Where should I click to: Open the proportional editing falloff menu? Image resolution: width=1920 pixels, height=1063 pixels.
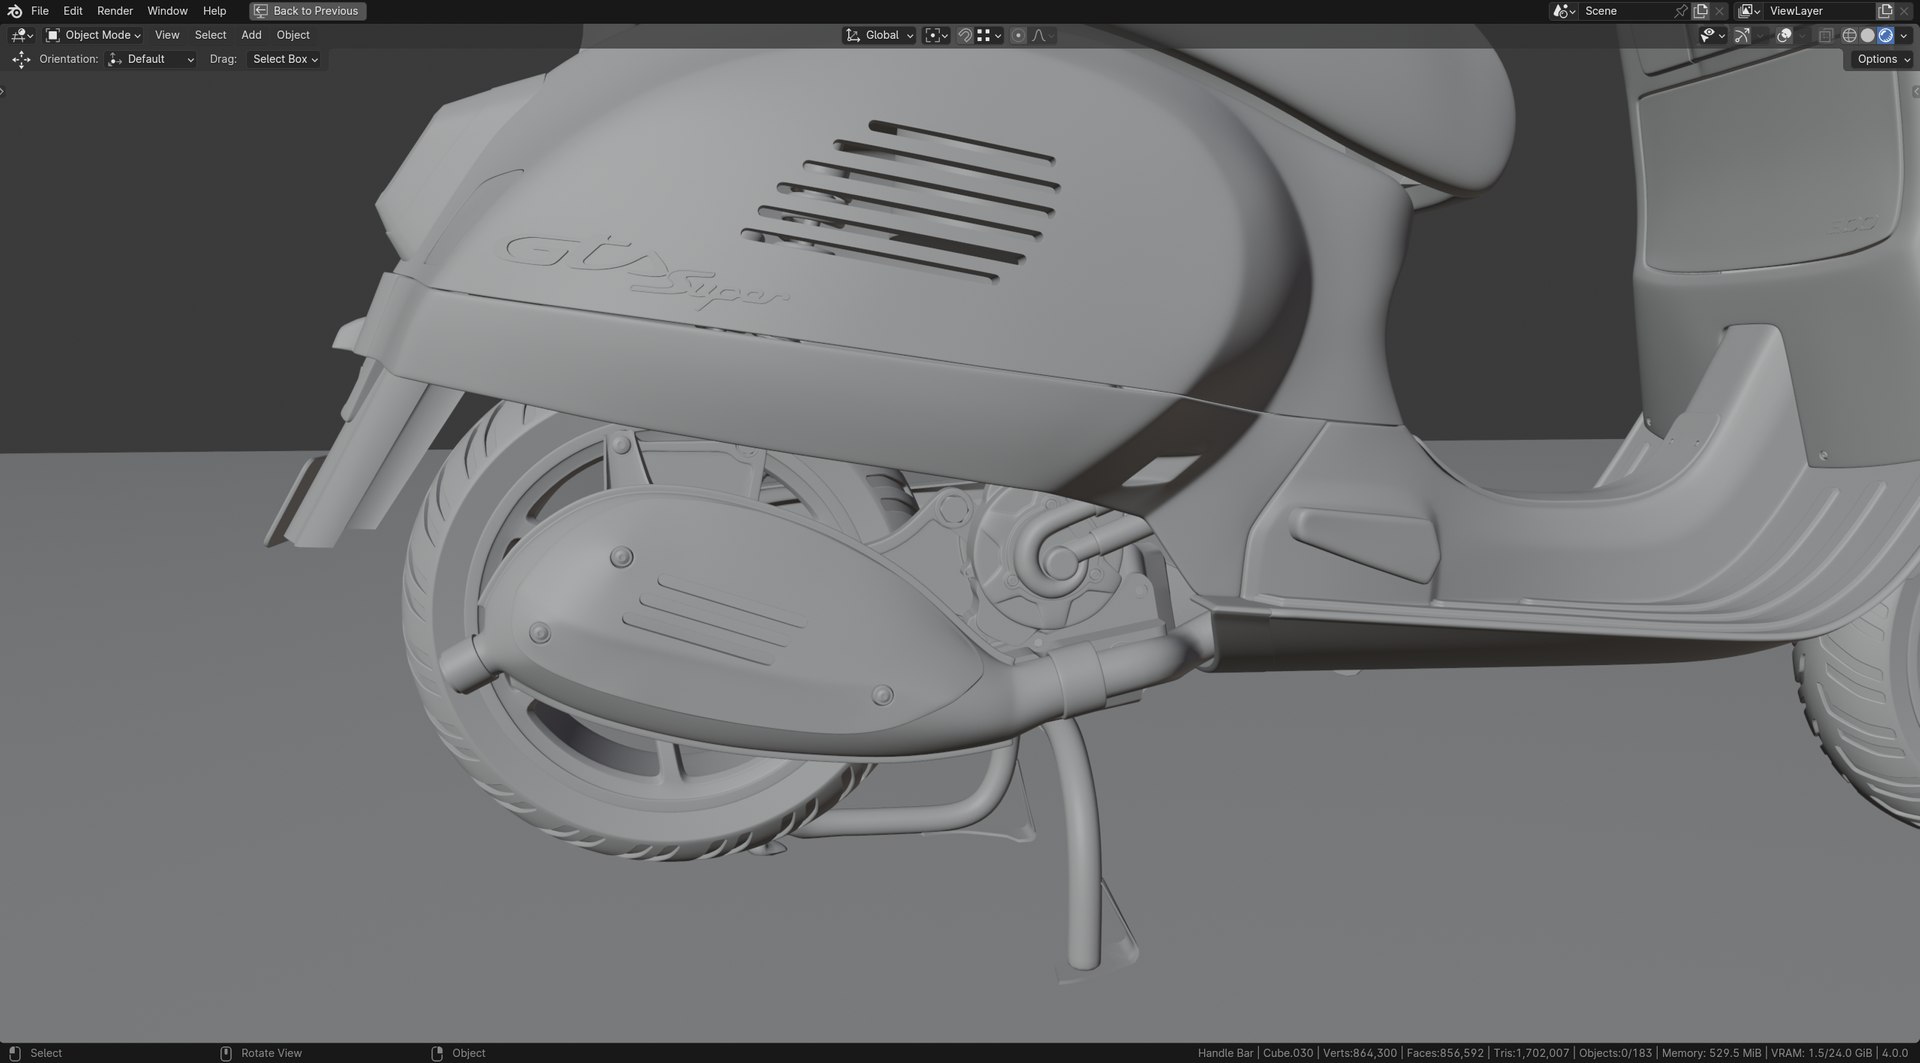point(1042,35)
